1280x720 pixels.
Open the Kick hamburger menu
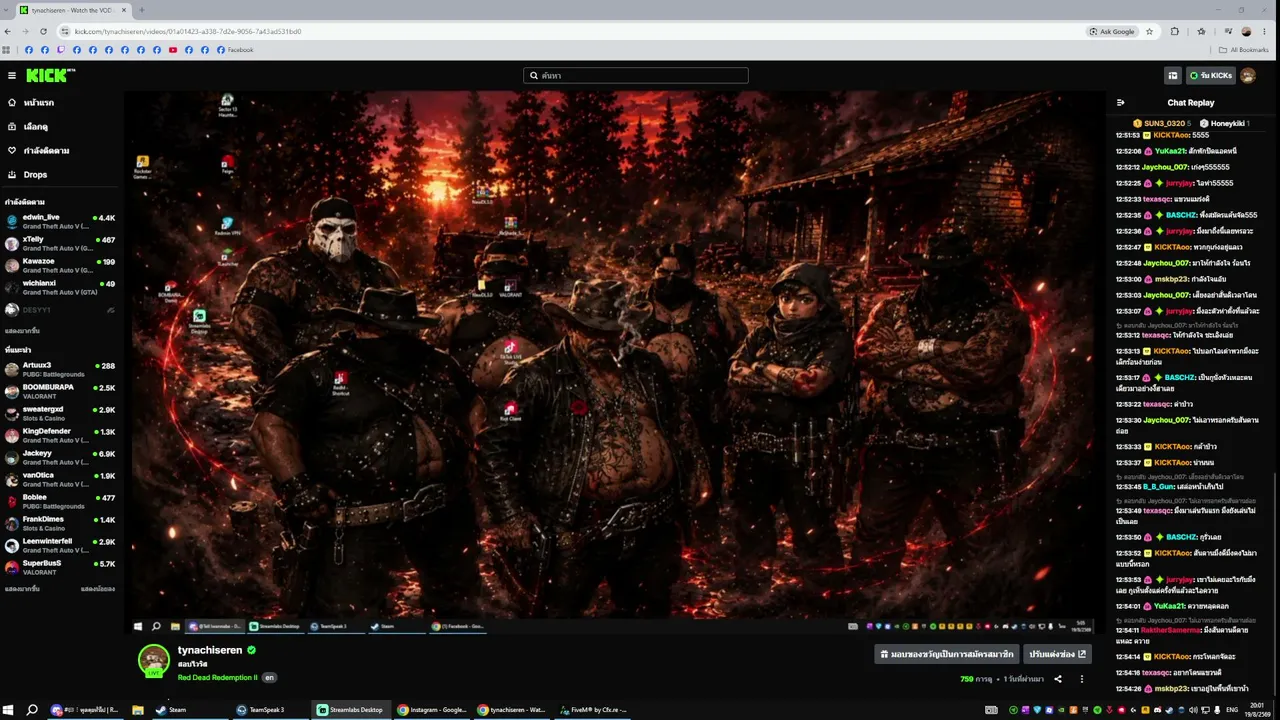click(12, 75)
